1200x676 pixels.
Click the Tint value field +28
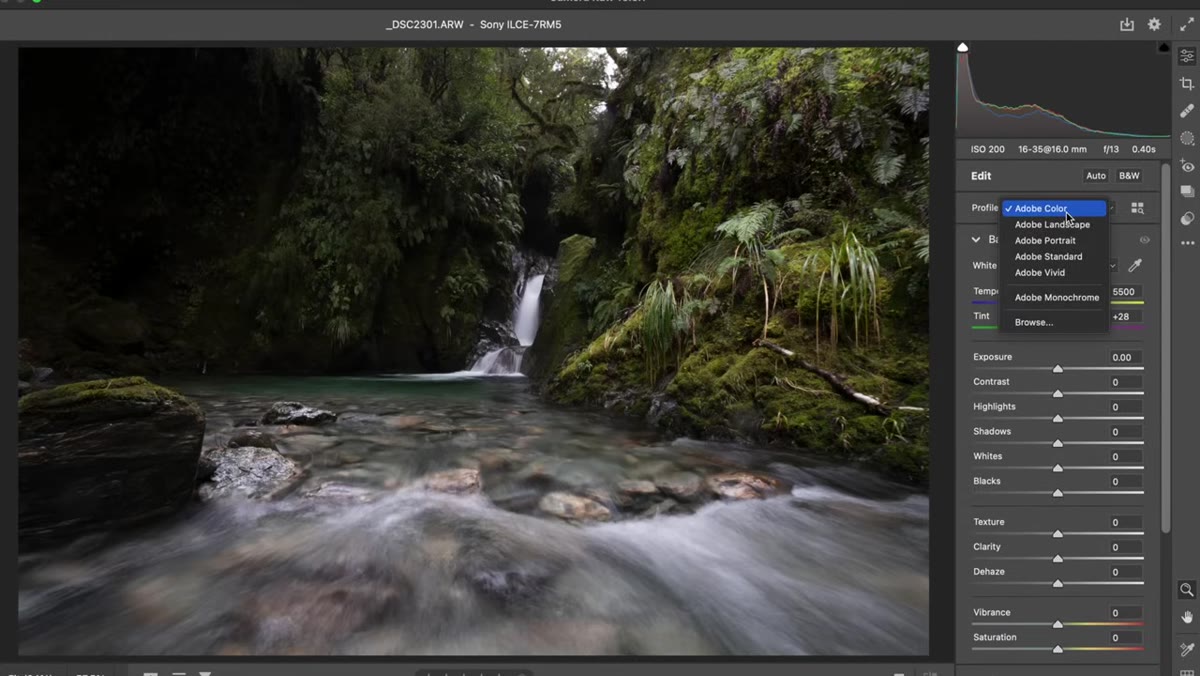1125,316
